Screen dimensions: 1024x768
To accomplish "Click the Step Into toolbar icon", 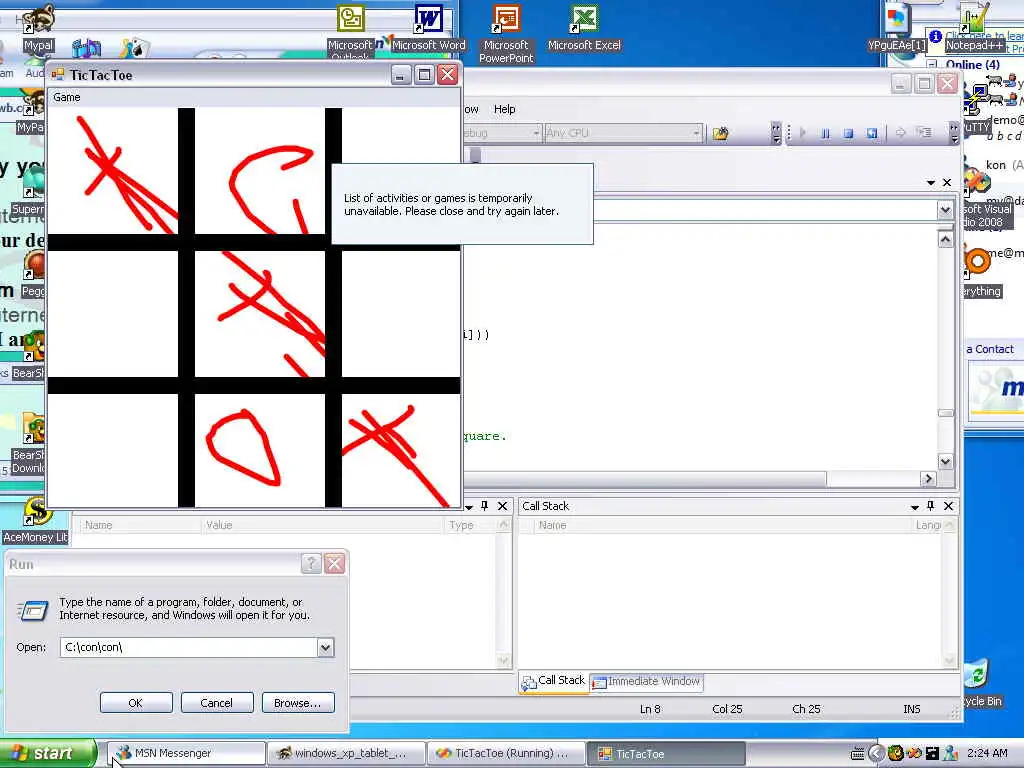I will (923, 133).
